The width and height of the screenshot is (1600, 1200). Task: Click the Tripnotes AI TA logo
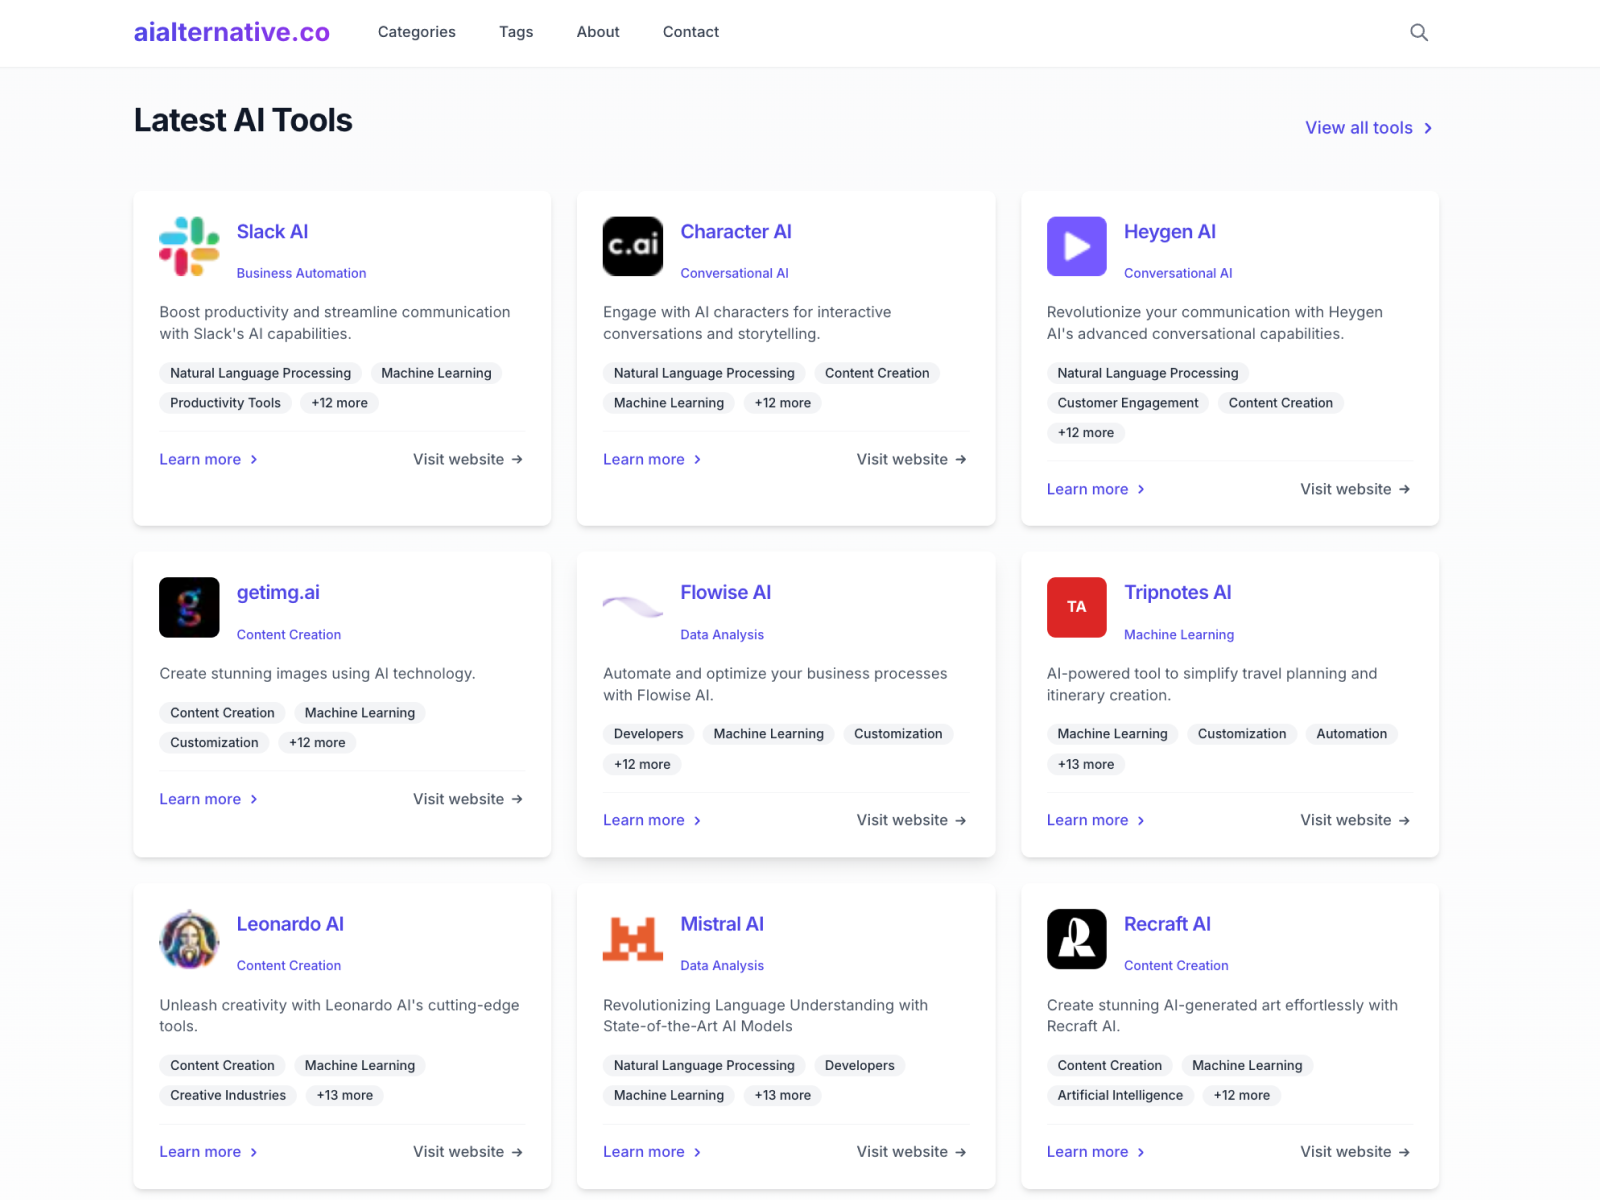(x=1076, y=607)
